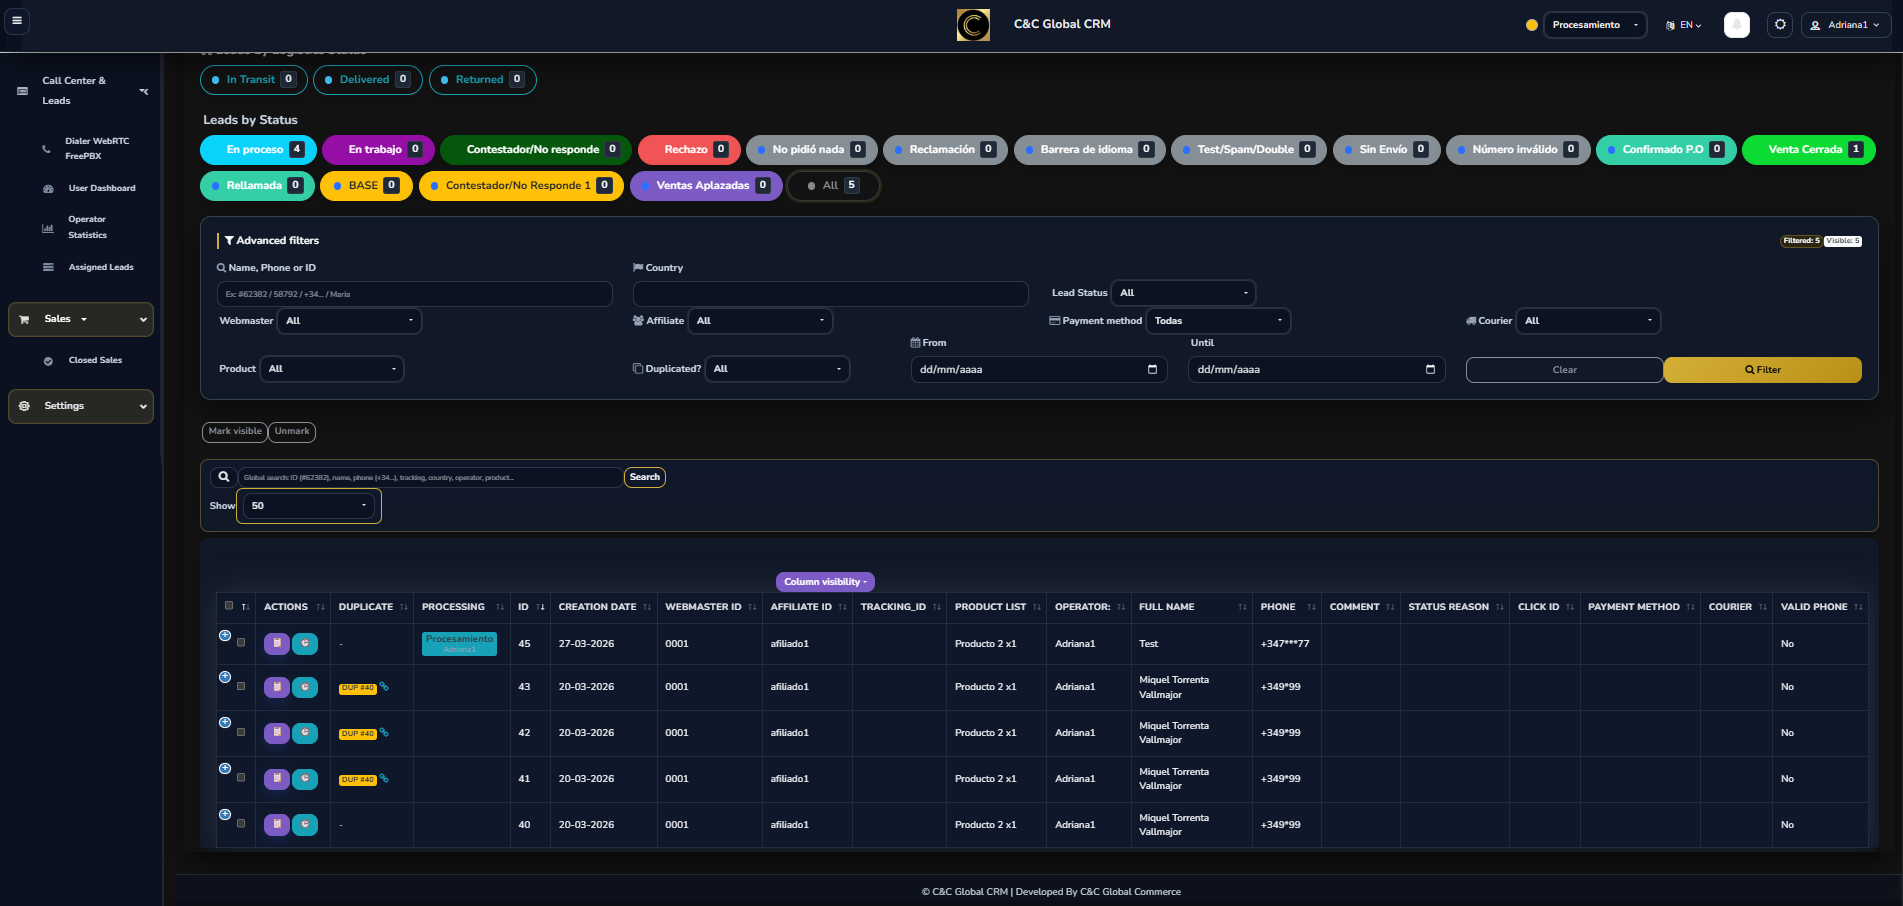Screen dimensions: 1903x906
Task: Click the Clear filters button
Action: click(x=1564, y=370)
